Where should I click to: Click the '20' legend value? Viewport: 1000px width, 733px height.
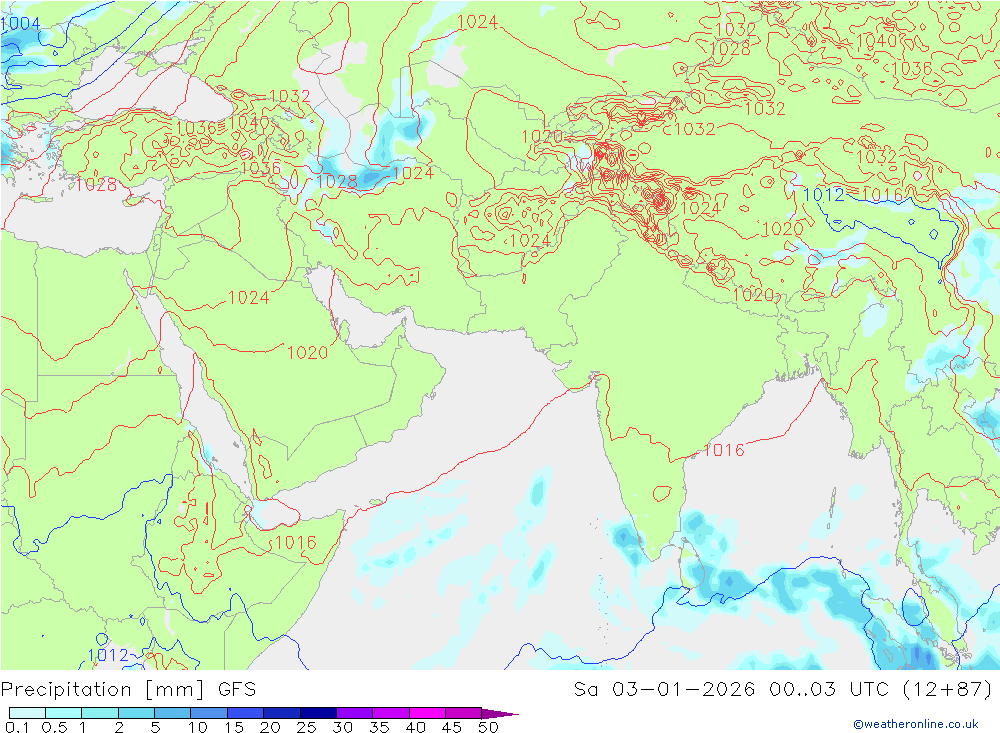(270, 727)
